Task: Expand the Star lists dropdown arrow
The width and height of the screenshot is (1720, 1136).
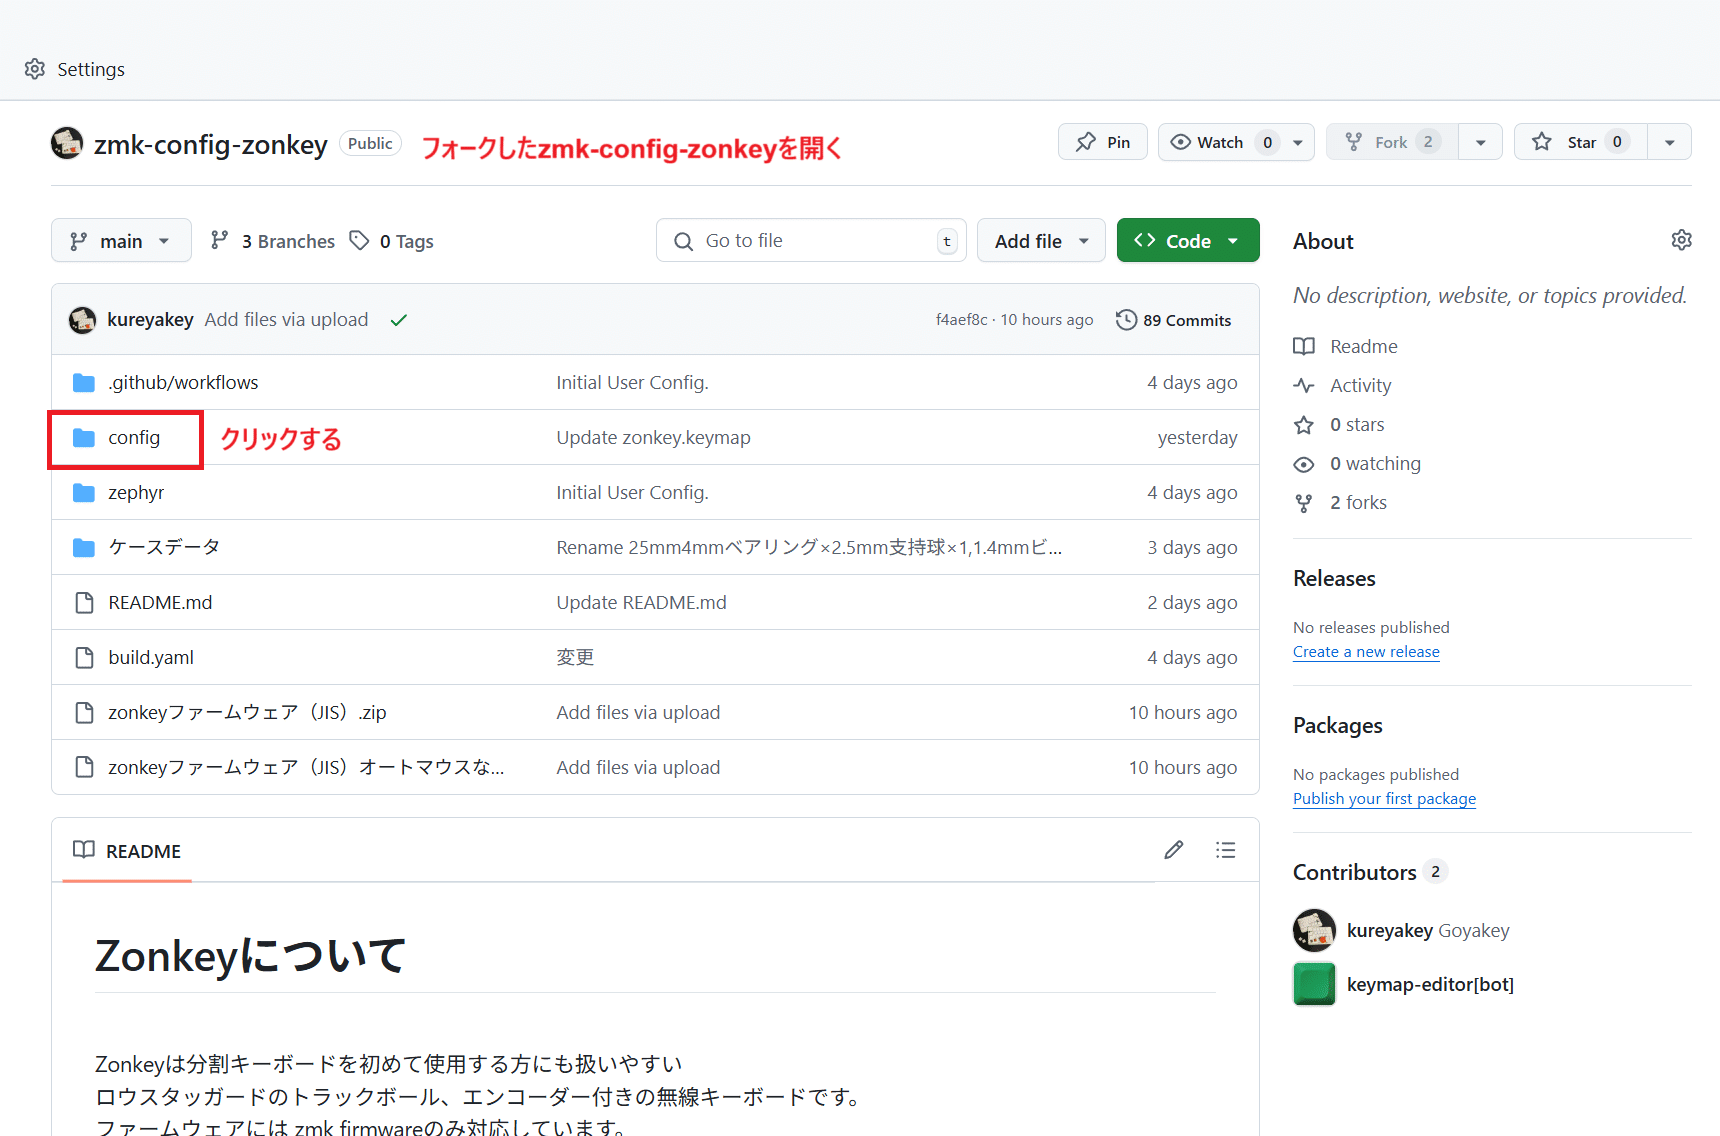Action: click(x=1670, y=142)
